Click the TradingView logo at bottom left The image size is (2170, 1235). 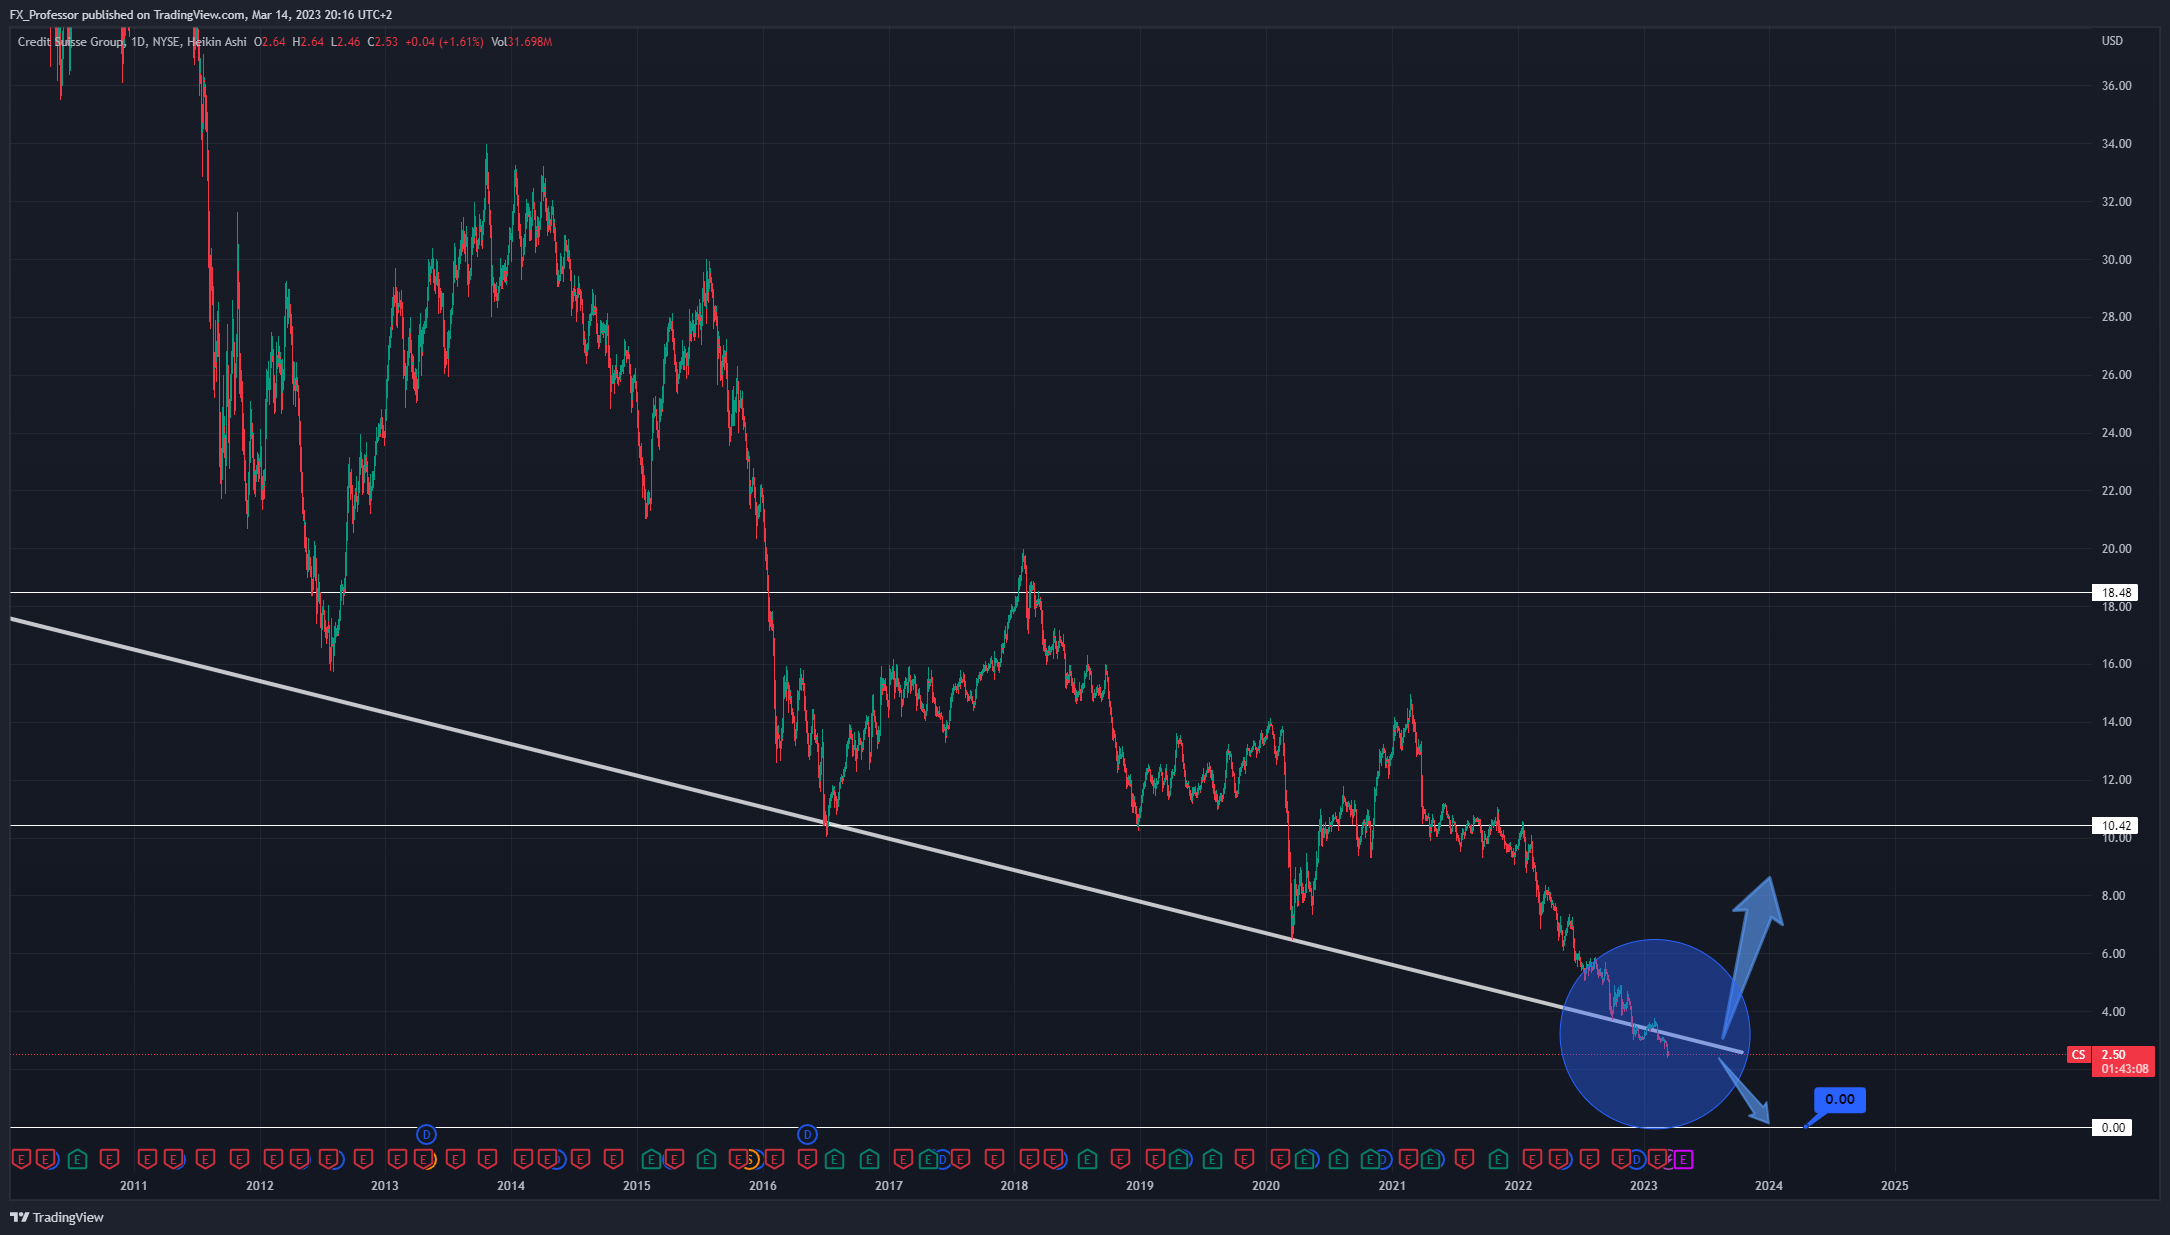tap(57, 1217)
